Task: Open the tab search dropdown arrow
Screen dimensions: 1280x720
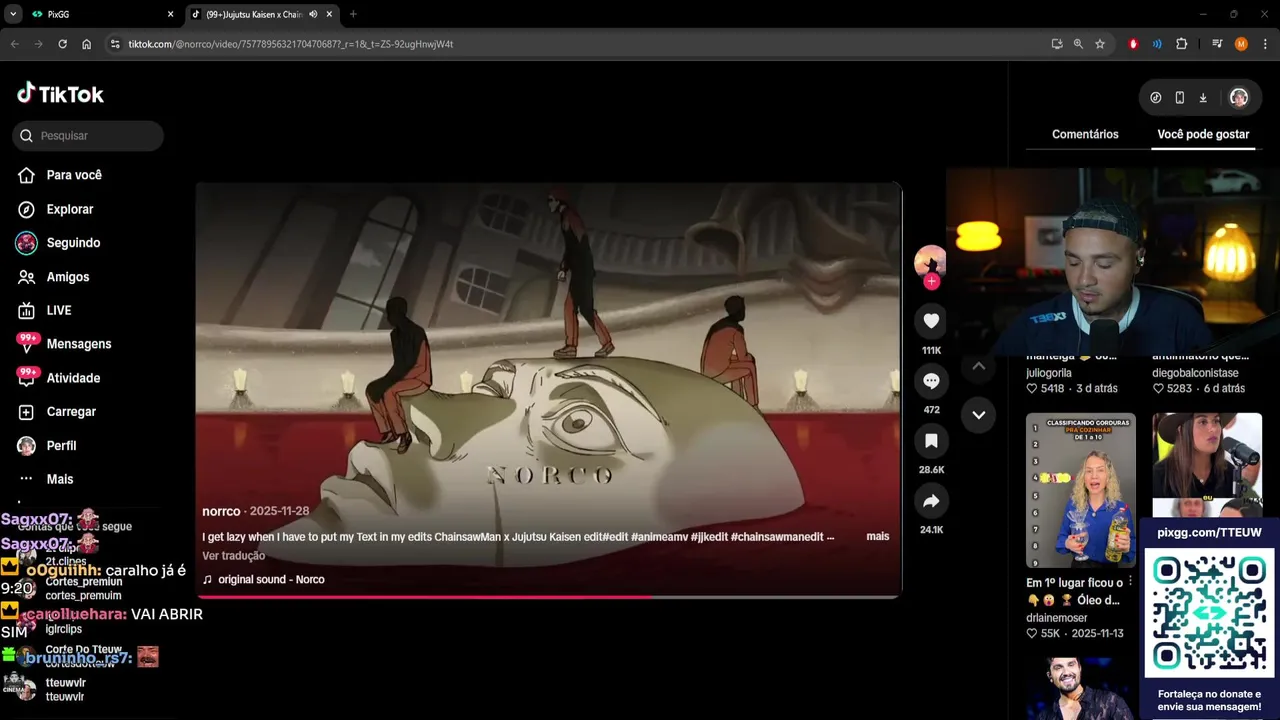Action: point(13,14)
